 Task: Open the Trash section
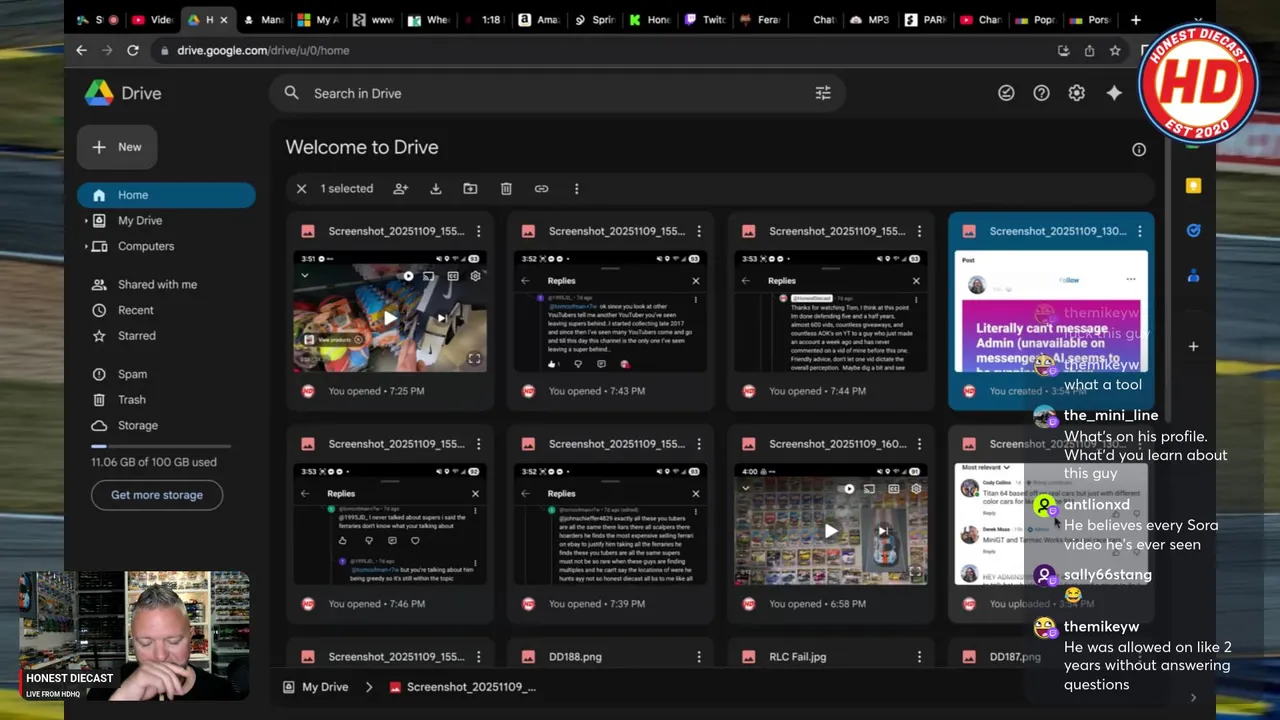(132, 399)
